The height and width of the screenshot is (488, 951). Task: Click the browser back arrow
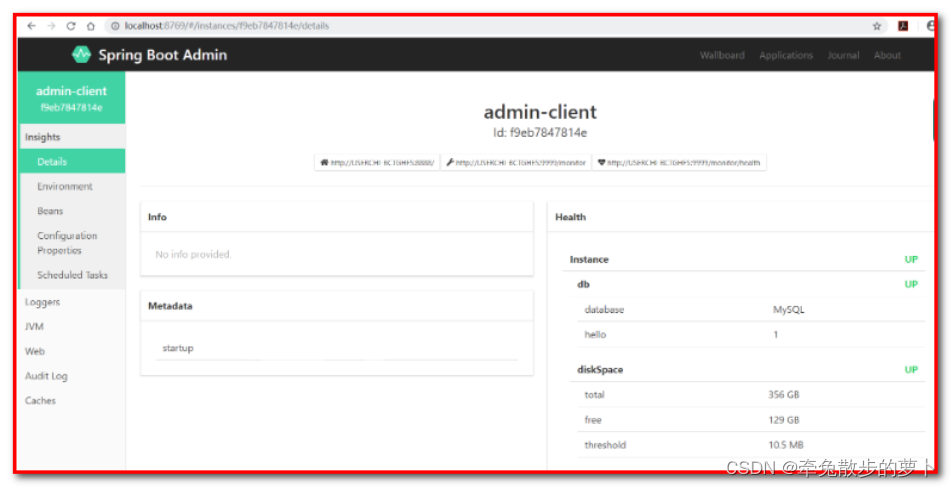(x=32, y=26)
